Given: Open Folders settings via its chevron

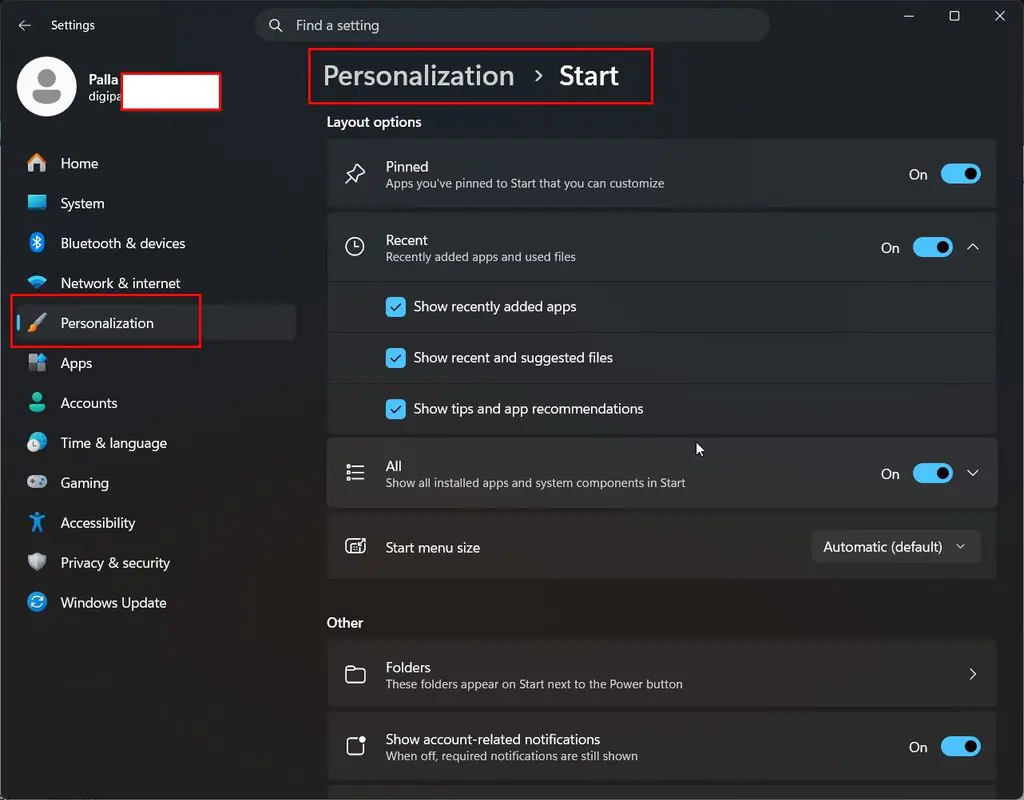Looking at the screenshot, I should pyautogui.click(x=972, y=674).
